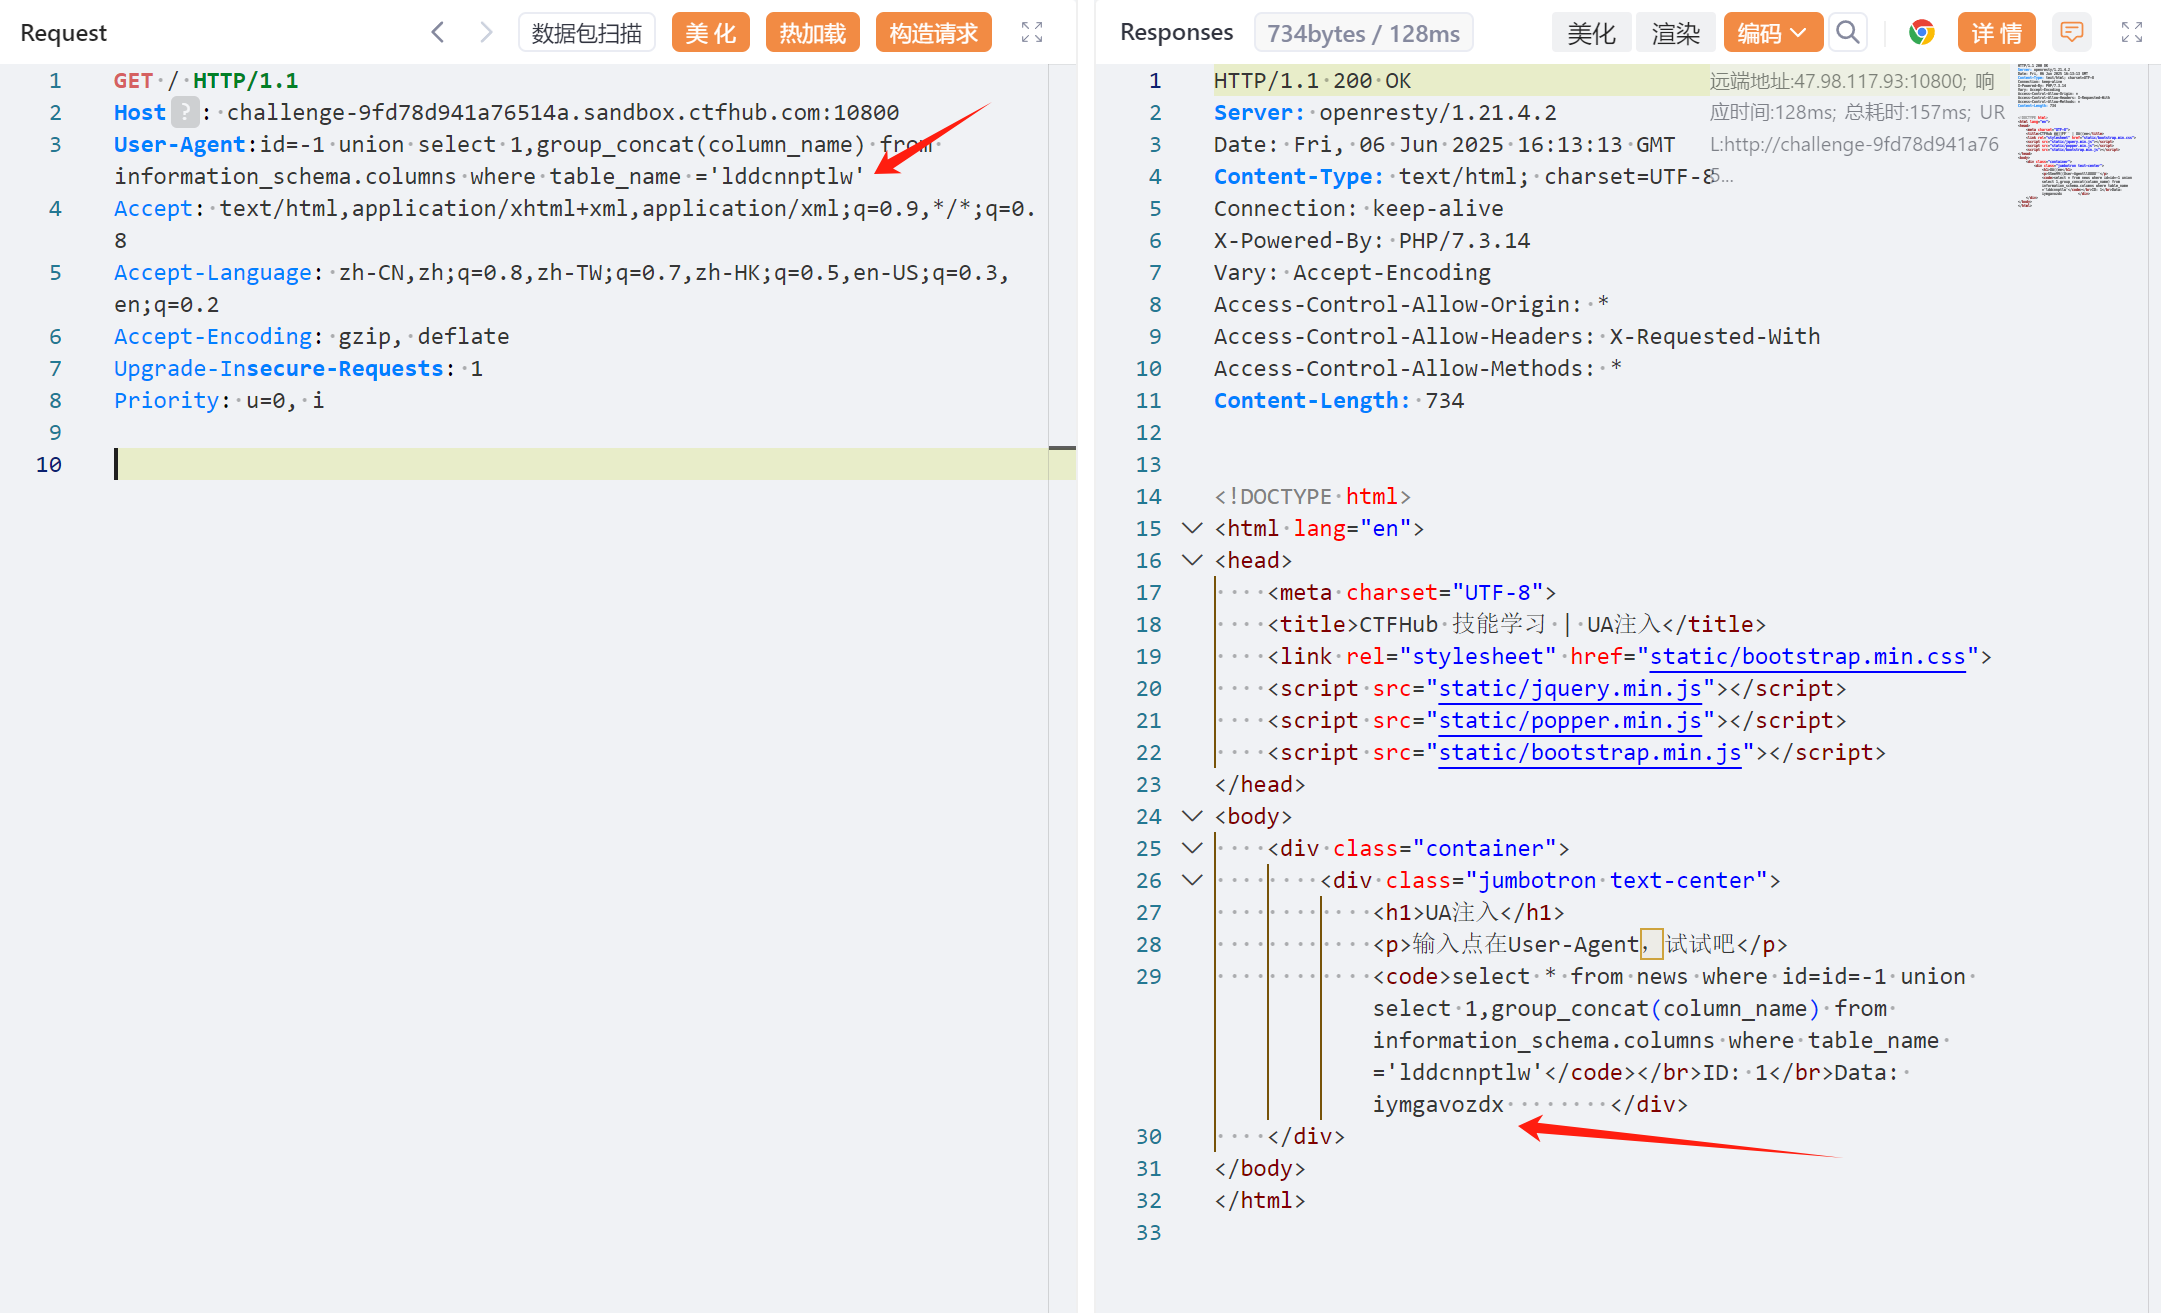Screen dimensions: 2161x1313
Task: Go back to previous request arrow
Action: click(x=438, y=32)
